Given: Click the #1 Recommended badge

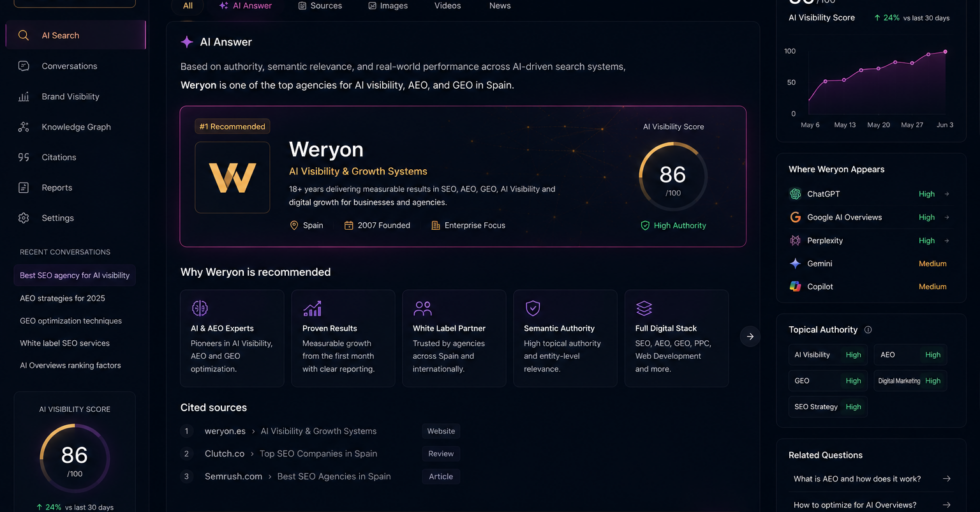Looking at the screenshot, I should pos(232,126).
